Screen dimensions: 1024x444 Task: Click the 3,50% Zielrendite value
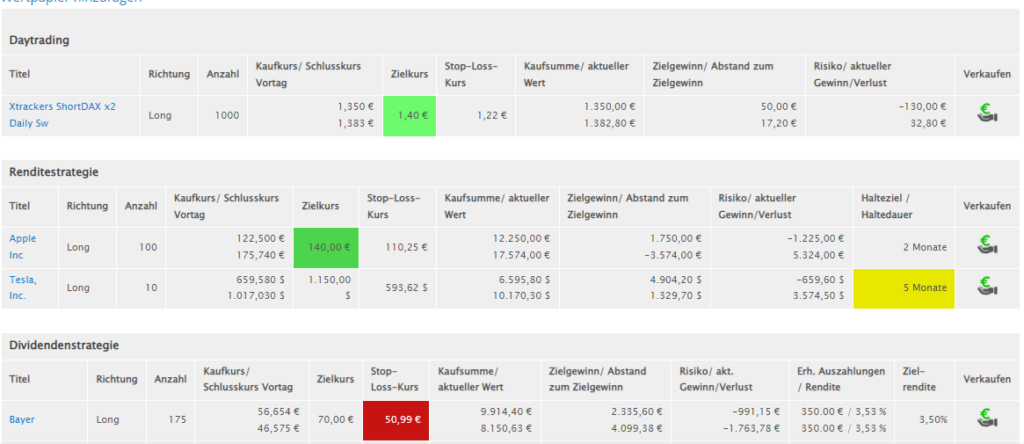coord(933,420)
